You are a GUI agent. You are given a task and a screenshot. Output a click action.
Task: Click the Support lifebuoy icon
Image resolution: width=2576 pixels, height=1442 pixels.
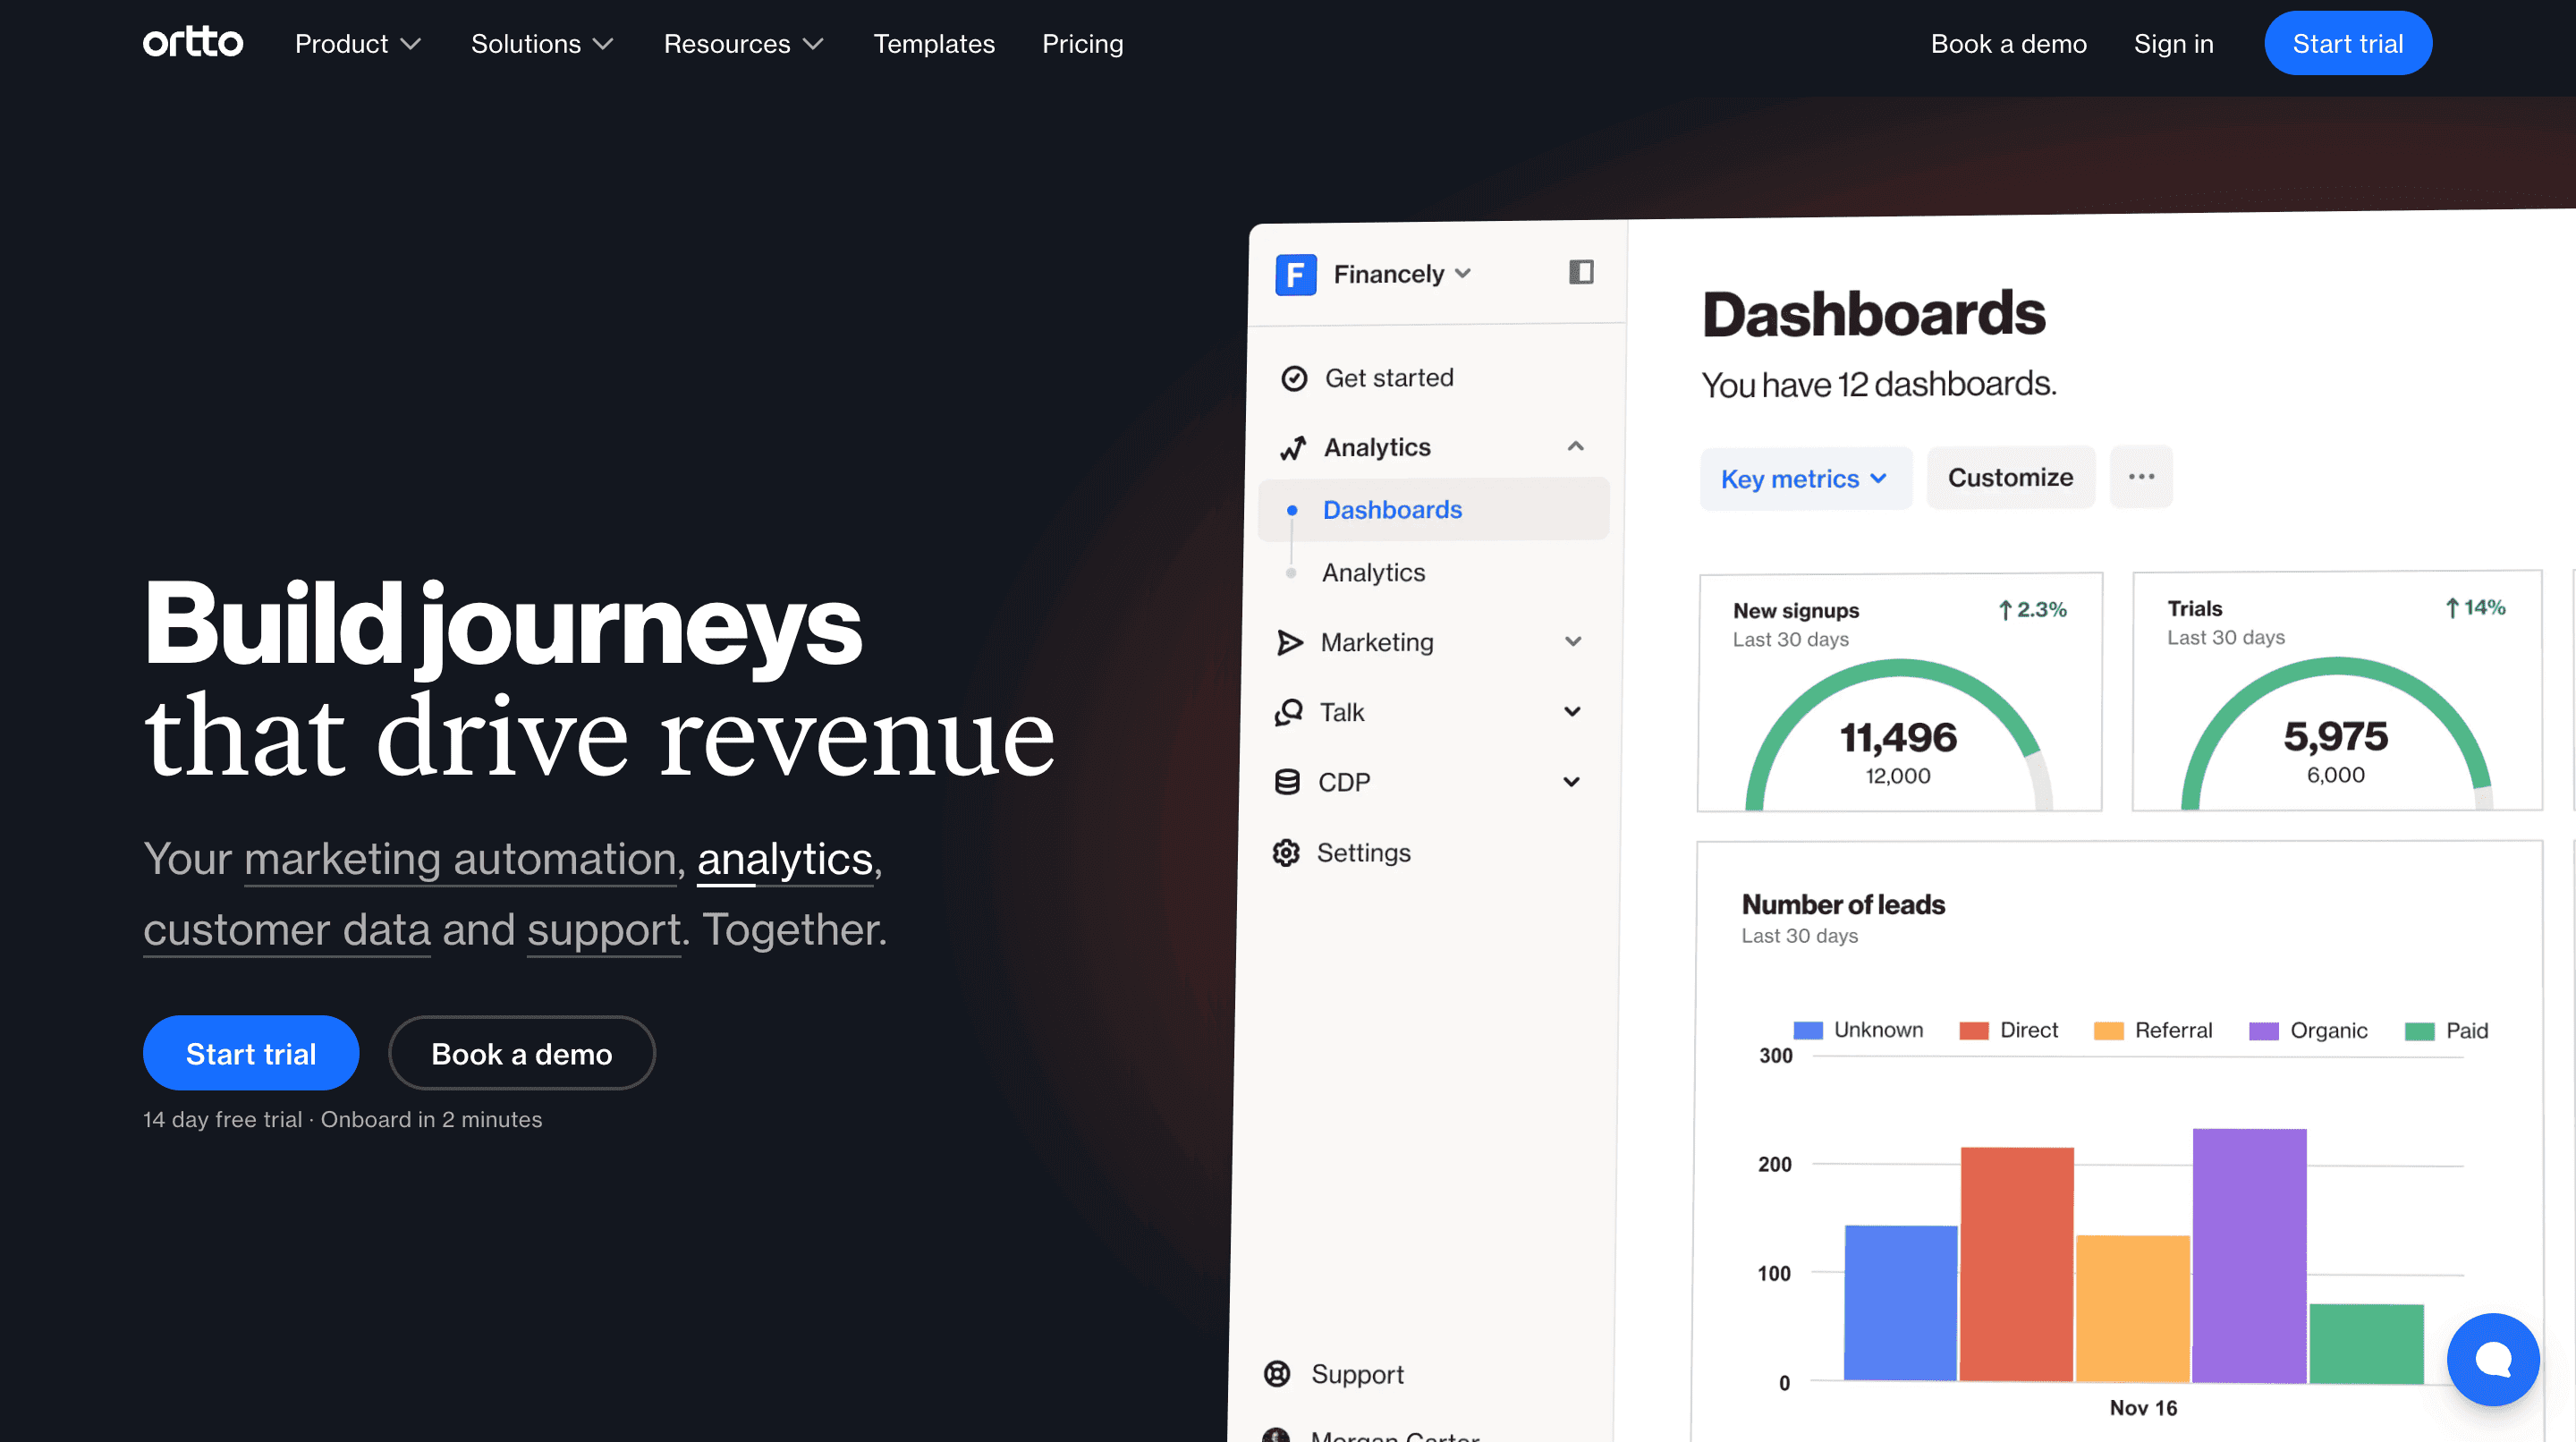point(1277,1374)
